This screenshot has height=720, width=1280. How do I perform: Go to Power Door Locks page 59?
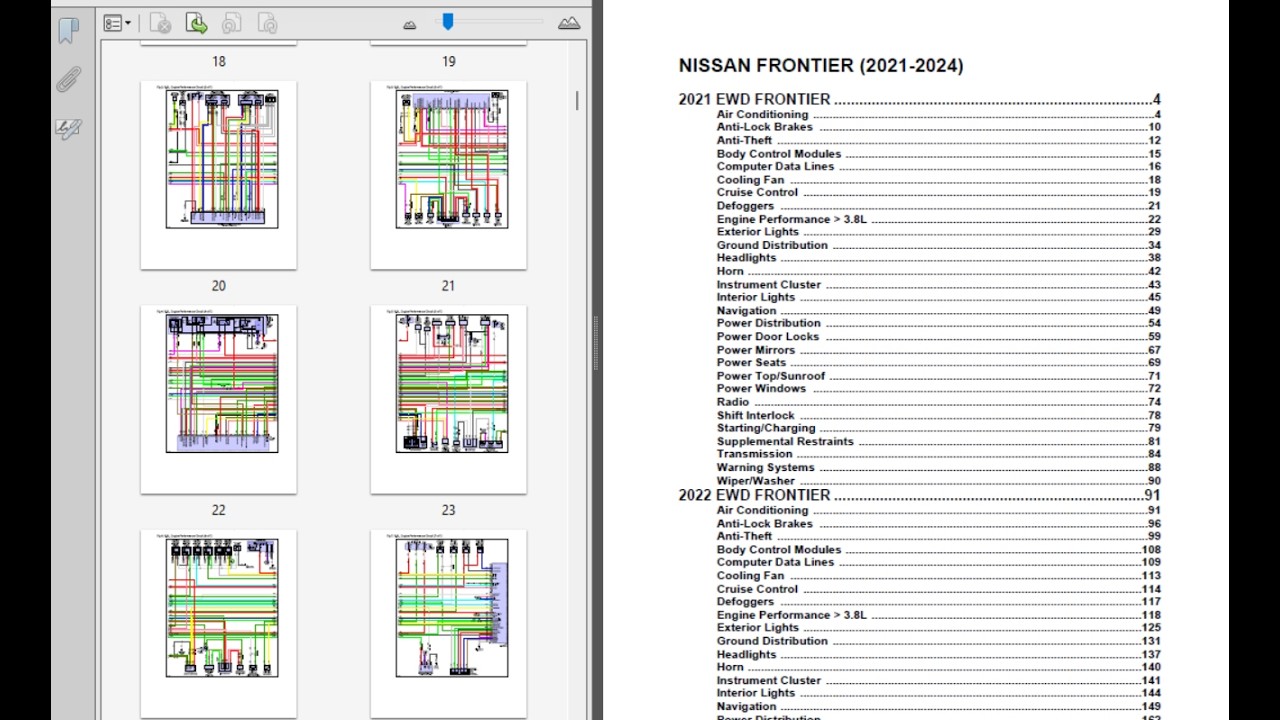point(938,337)
